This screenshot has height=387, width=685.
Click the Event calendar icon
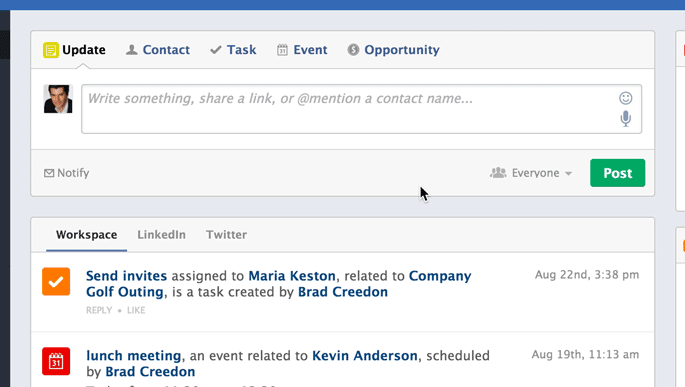click(282, 50)
